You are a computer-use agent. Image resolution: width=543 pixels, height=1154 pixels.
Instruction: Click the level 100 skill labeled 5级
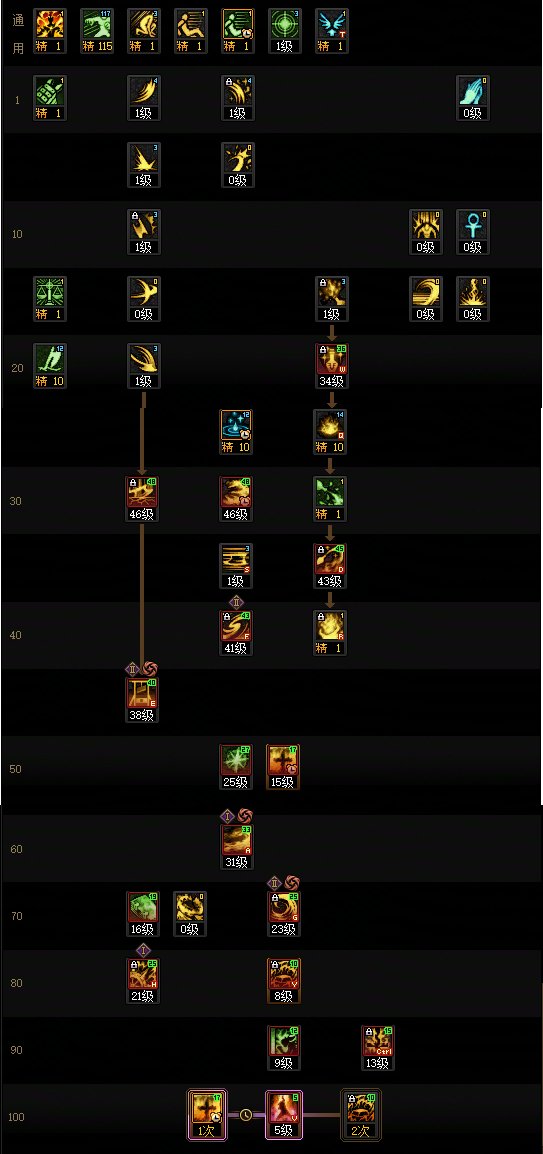pyautogui.click(x=283, y=1116)
